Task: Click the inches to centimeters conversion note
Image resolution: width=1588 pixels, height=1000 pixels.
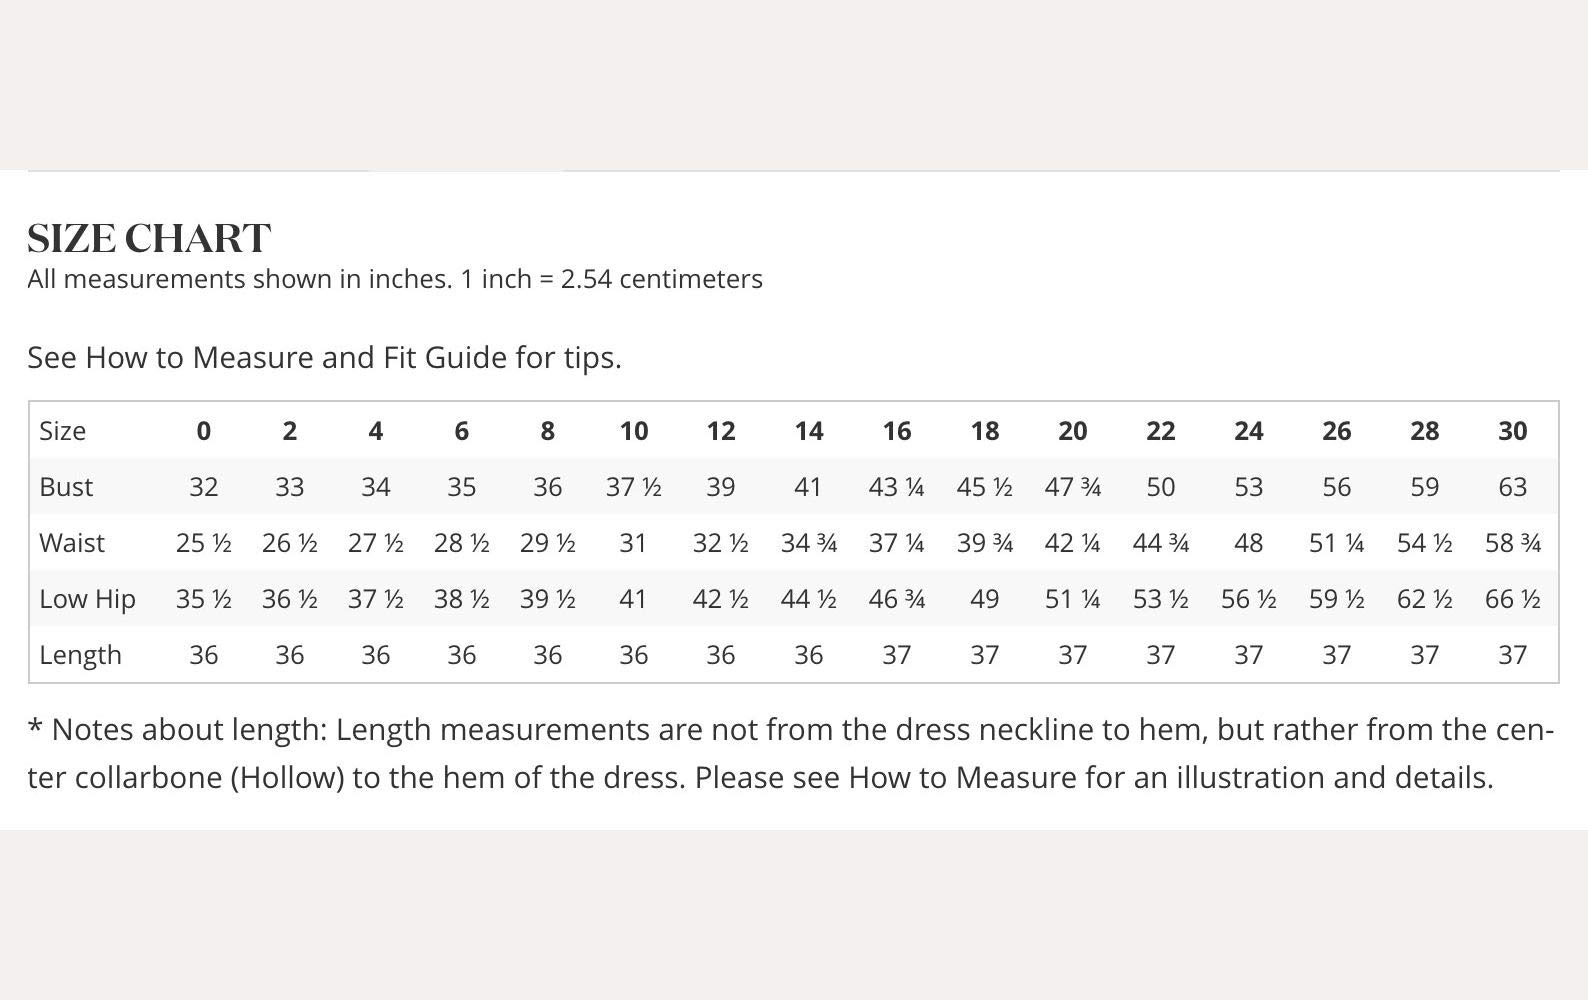Action: (395, 279)
